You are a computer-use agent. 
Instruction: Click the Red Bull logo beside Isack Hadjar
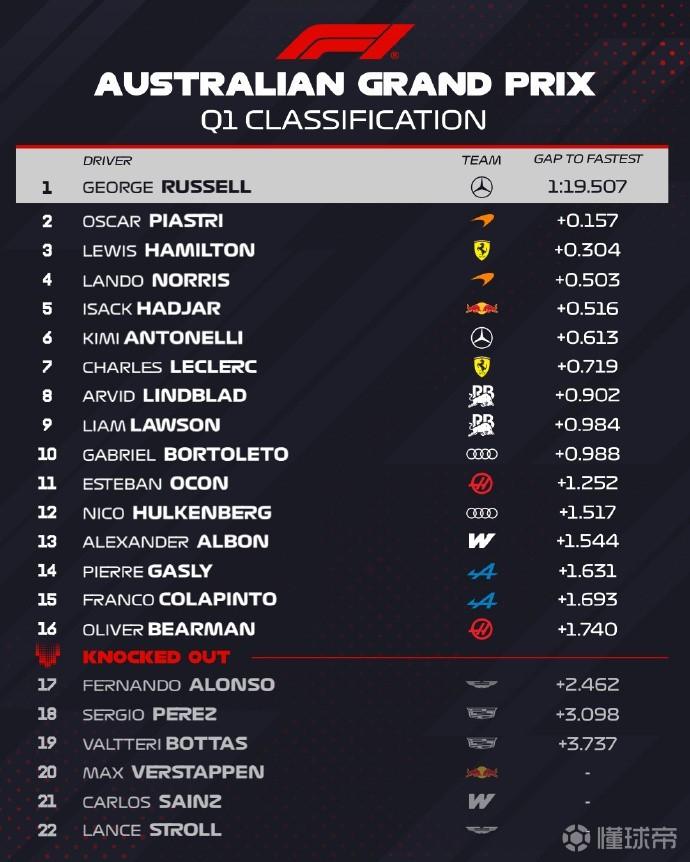click(481, 309)
